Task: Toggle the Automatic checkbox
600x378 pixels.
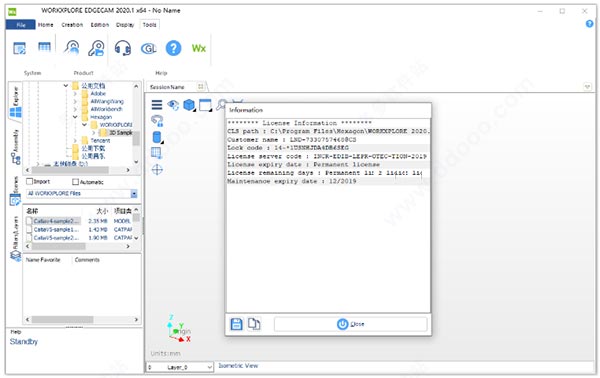Action: (x=75, y=182)
